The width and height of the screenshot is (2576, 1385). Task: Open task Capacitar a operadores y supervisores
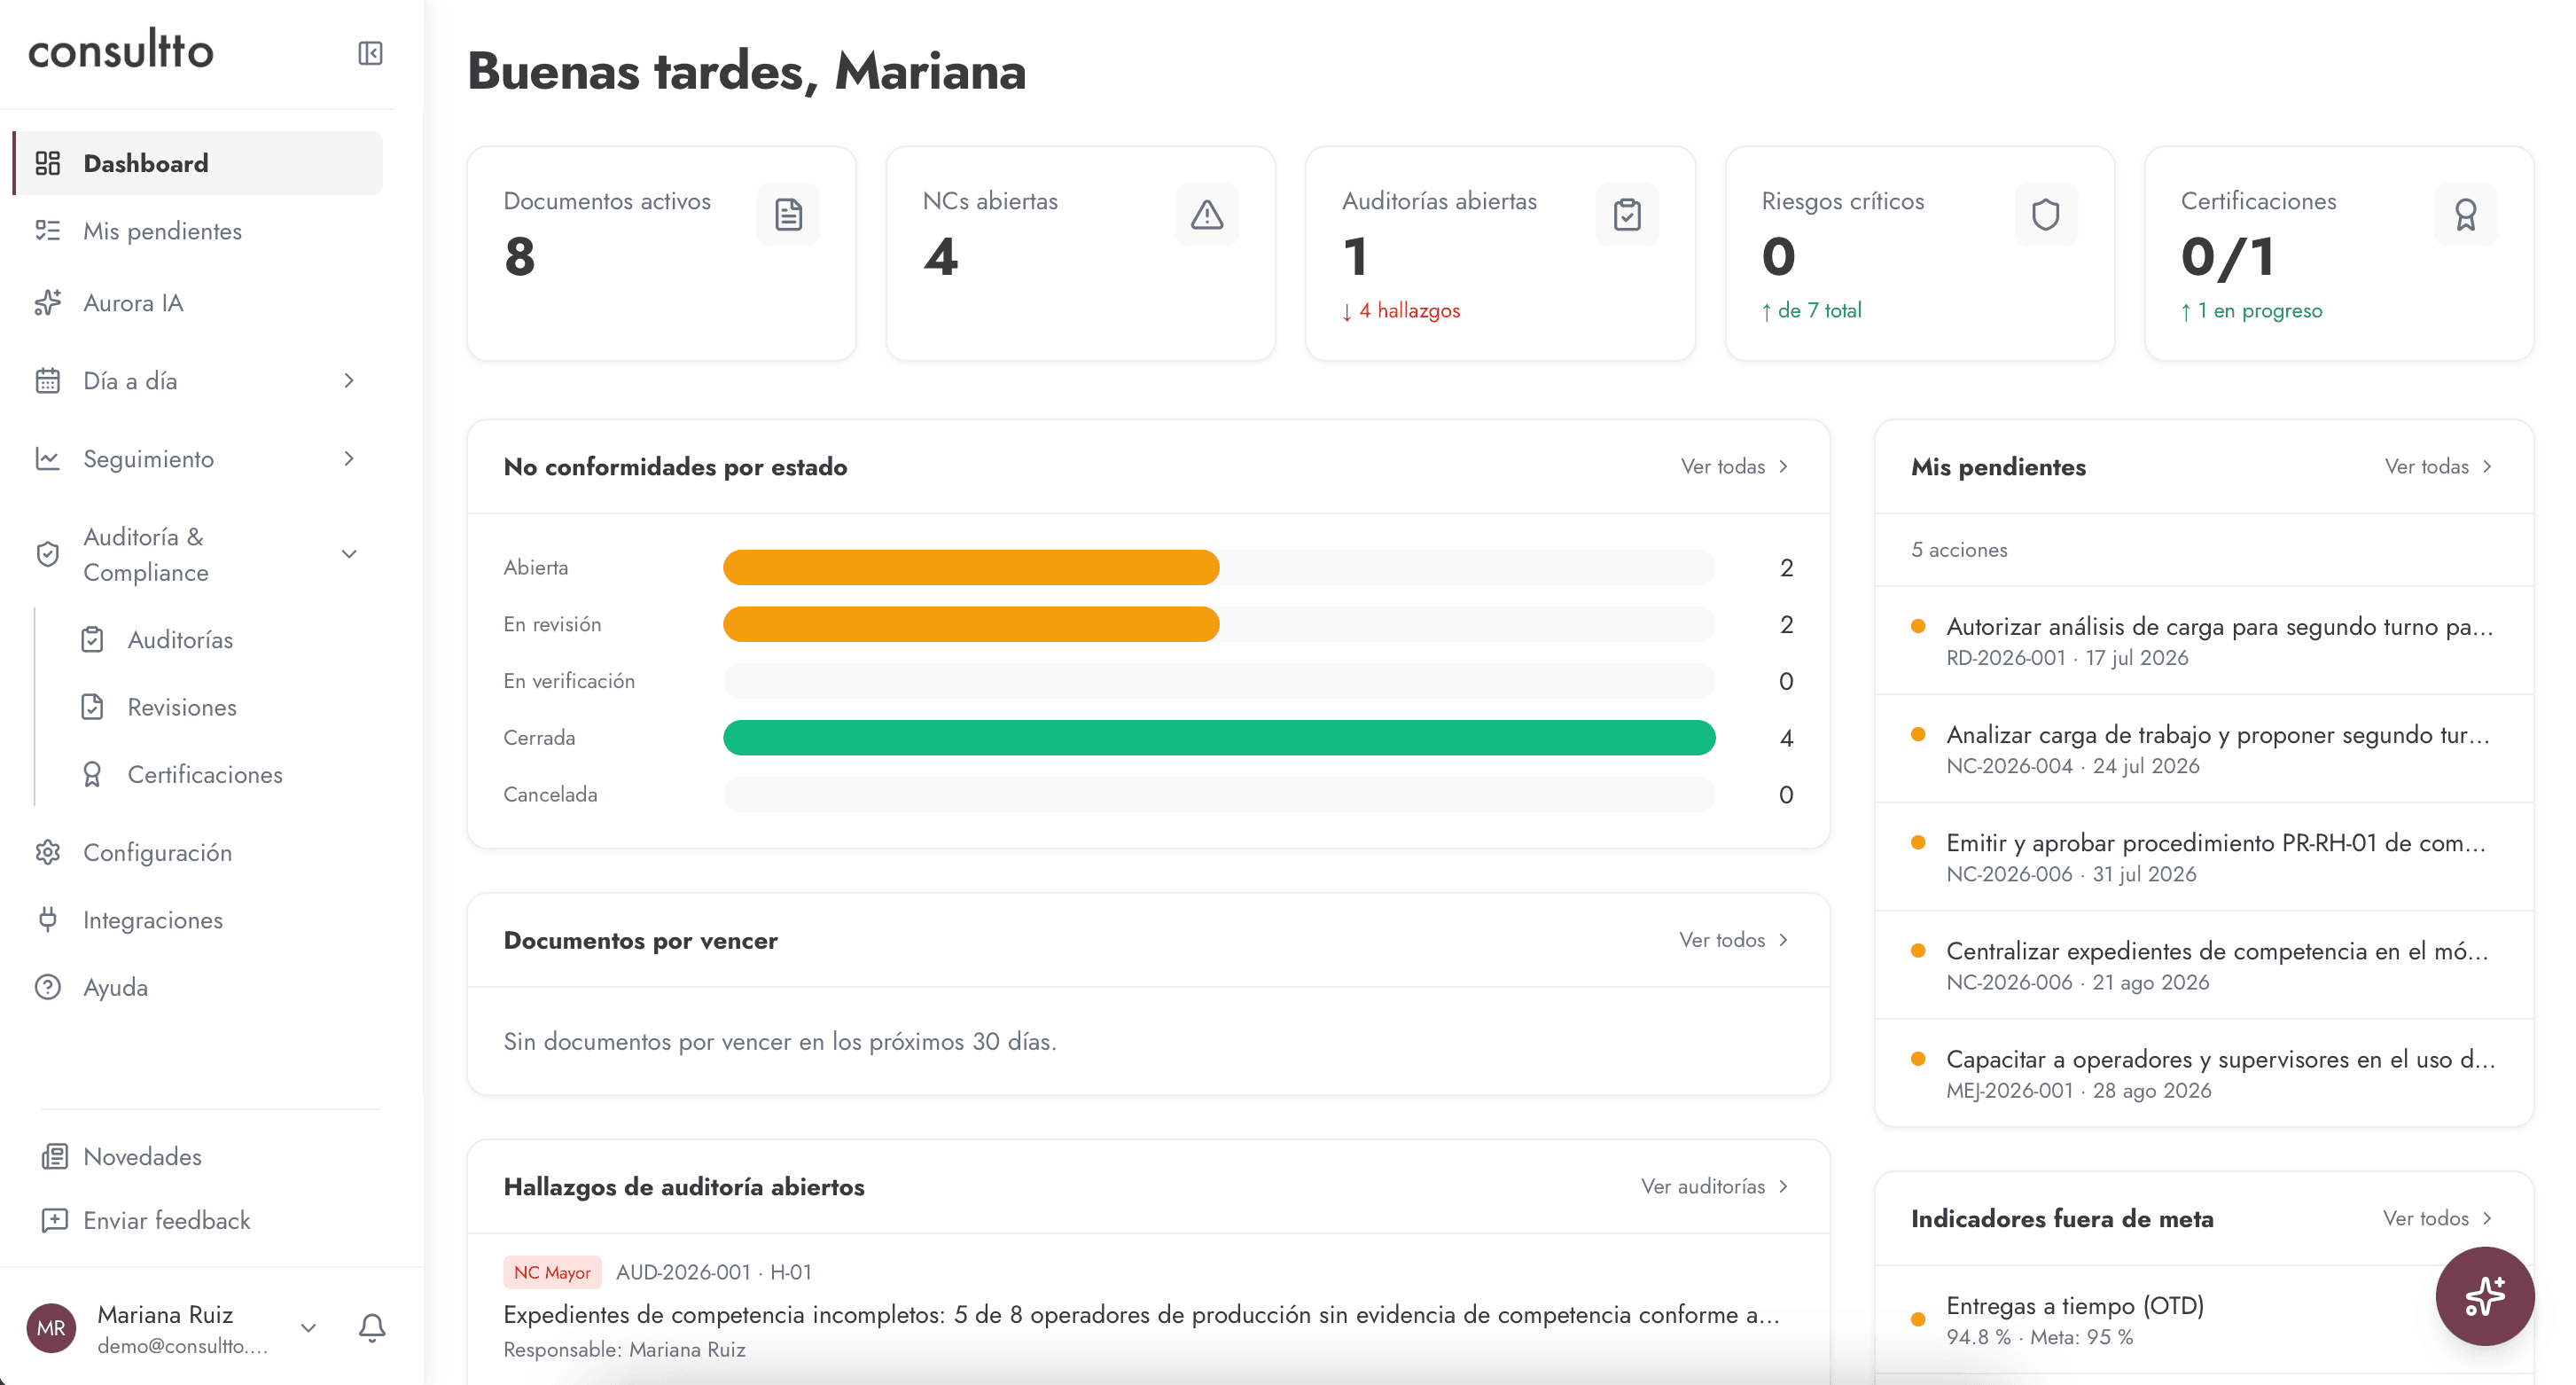pyautogui.click(x=2204, y=1073)
